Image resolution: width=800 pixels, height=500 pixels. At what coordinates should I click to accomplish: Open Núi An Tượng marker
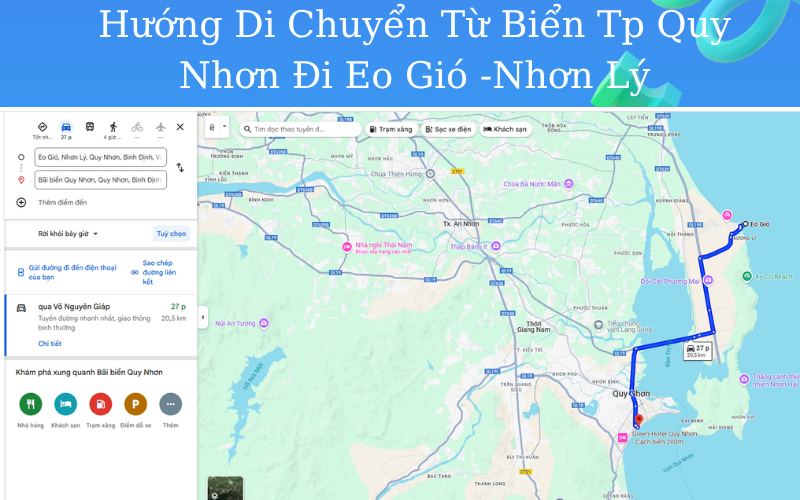click(x=264, y=323)
